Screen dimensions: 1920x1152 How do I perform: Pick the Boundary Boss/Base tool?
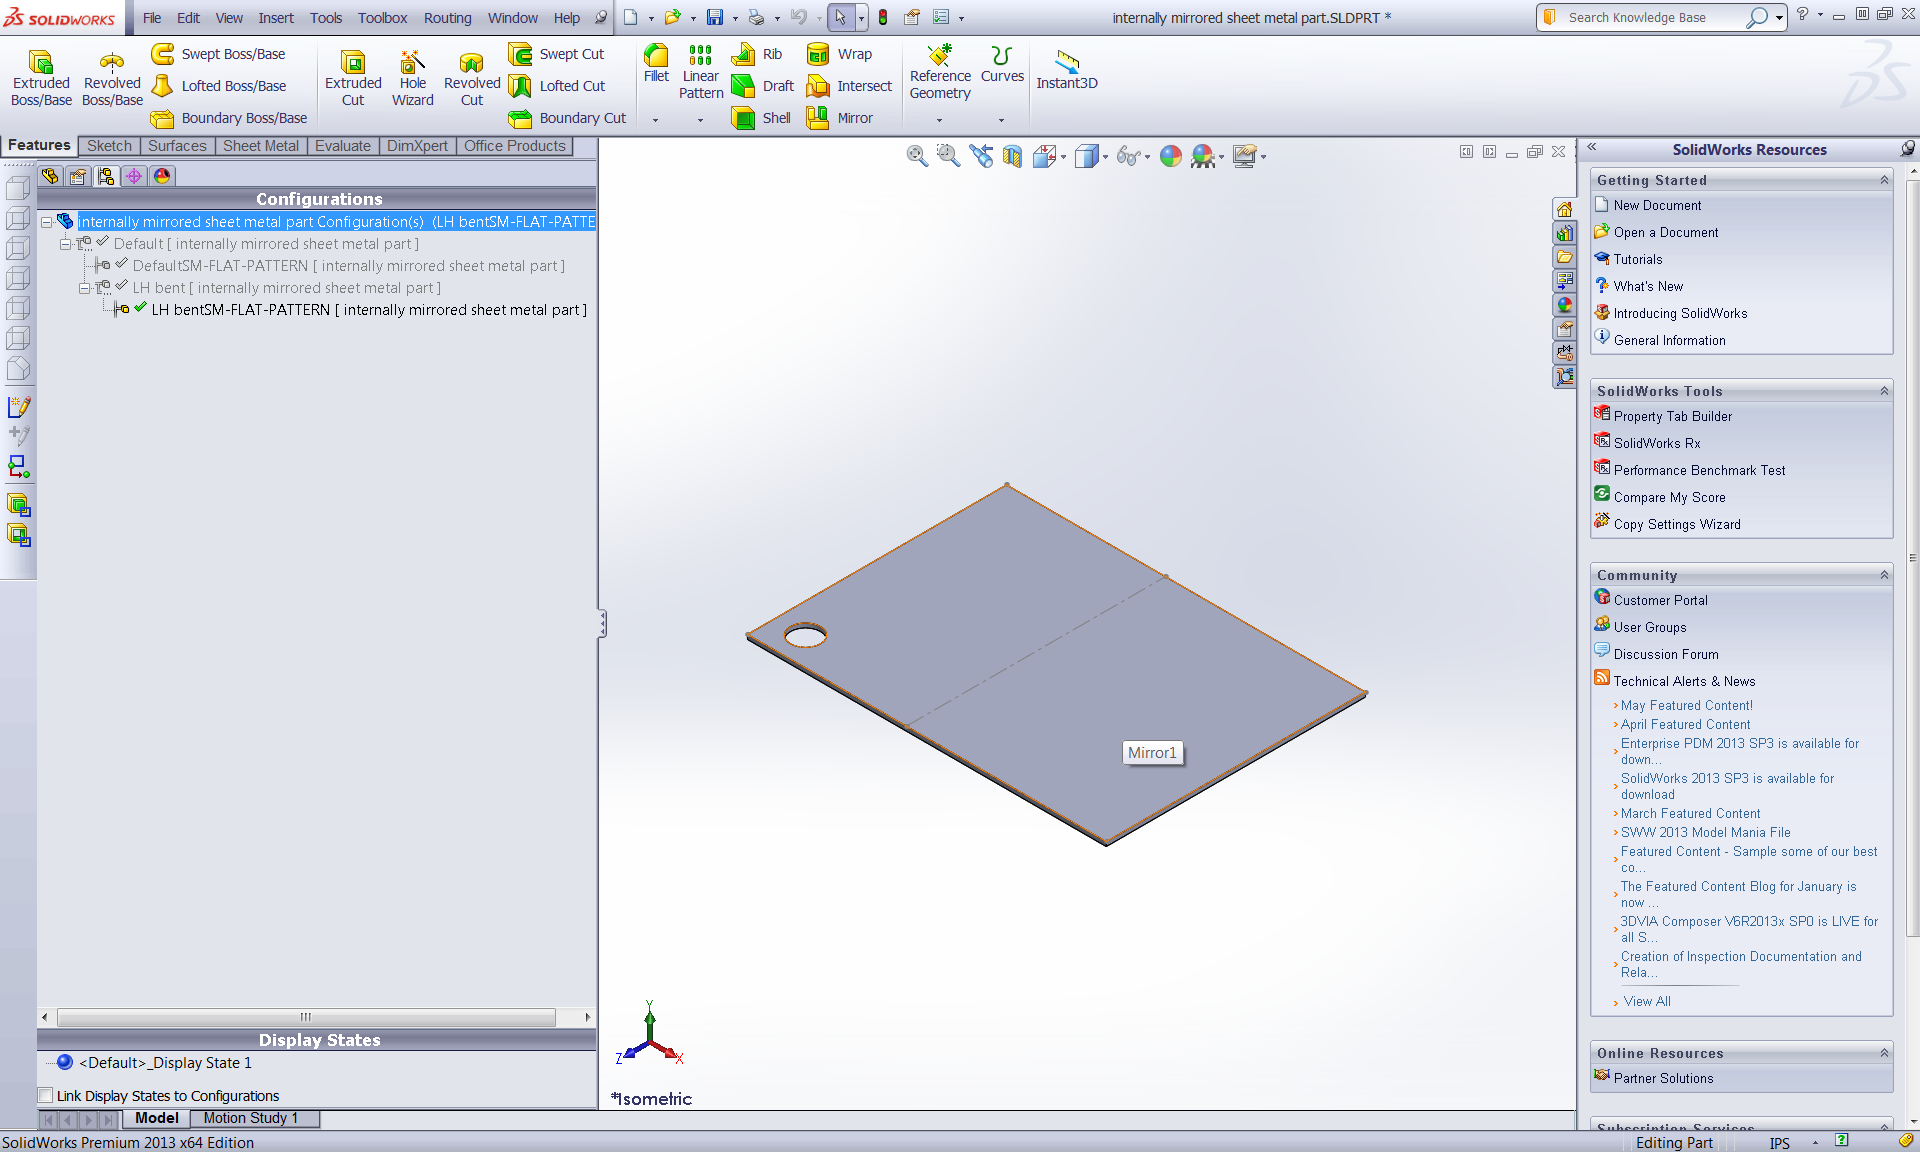[x=229, y=118]
